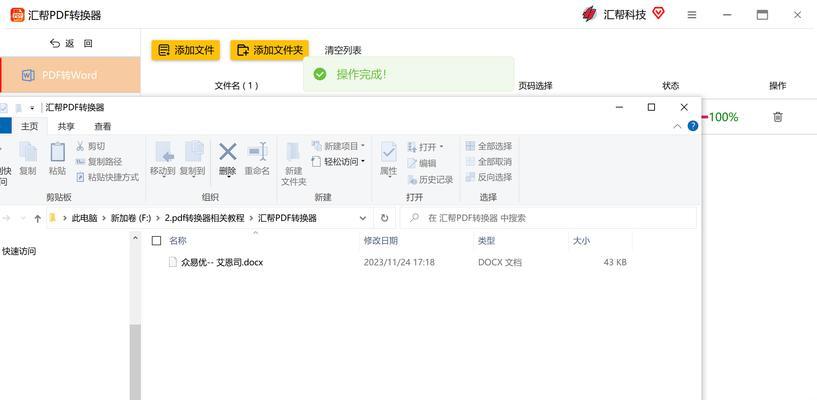Sort by the 类型 column header
This screenshot has height=400, width=817.
coord(487,241)
